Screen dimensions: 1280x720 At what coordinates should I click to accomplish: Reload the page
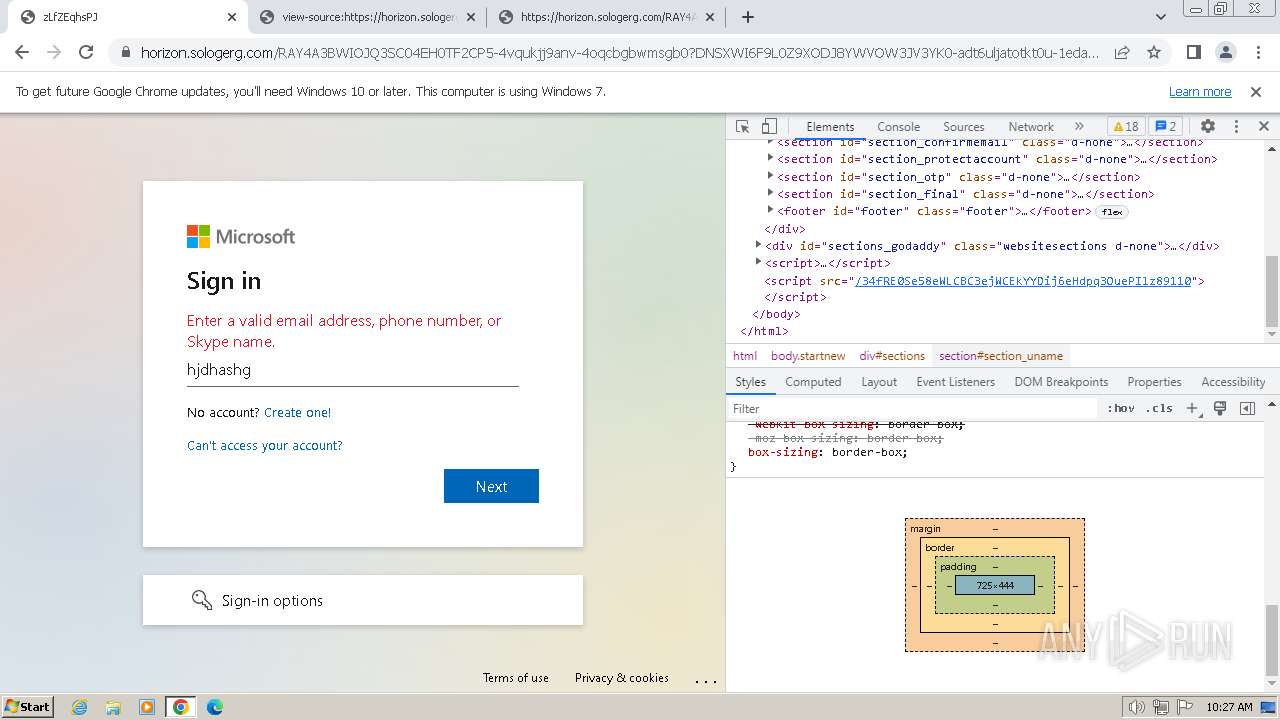point(86,52)
